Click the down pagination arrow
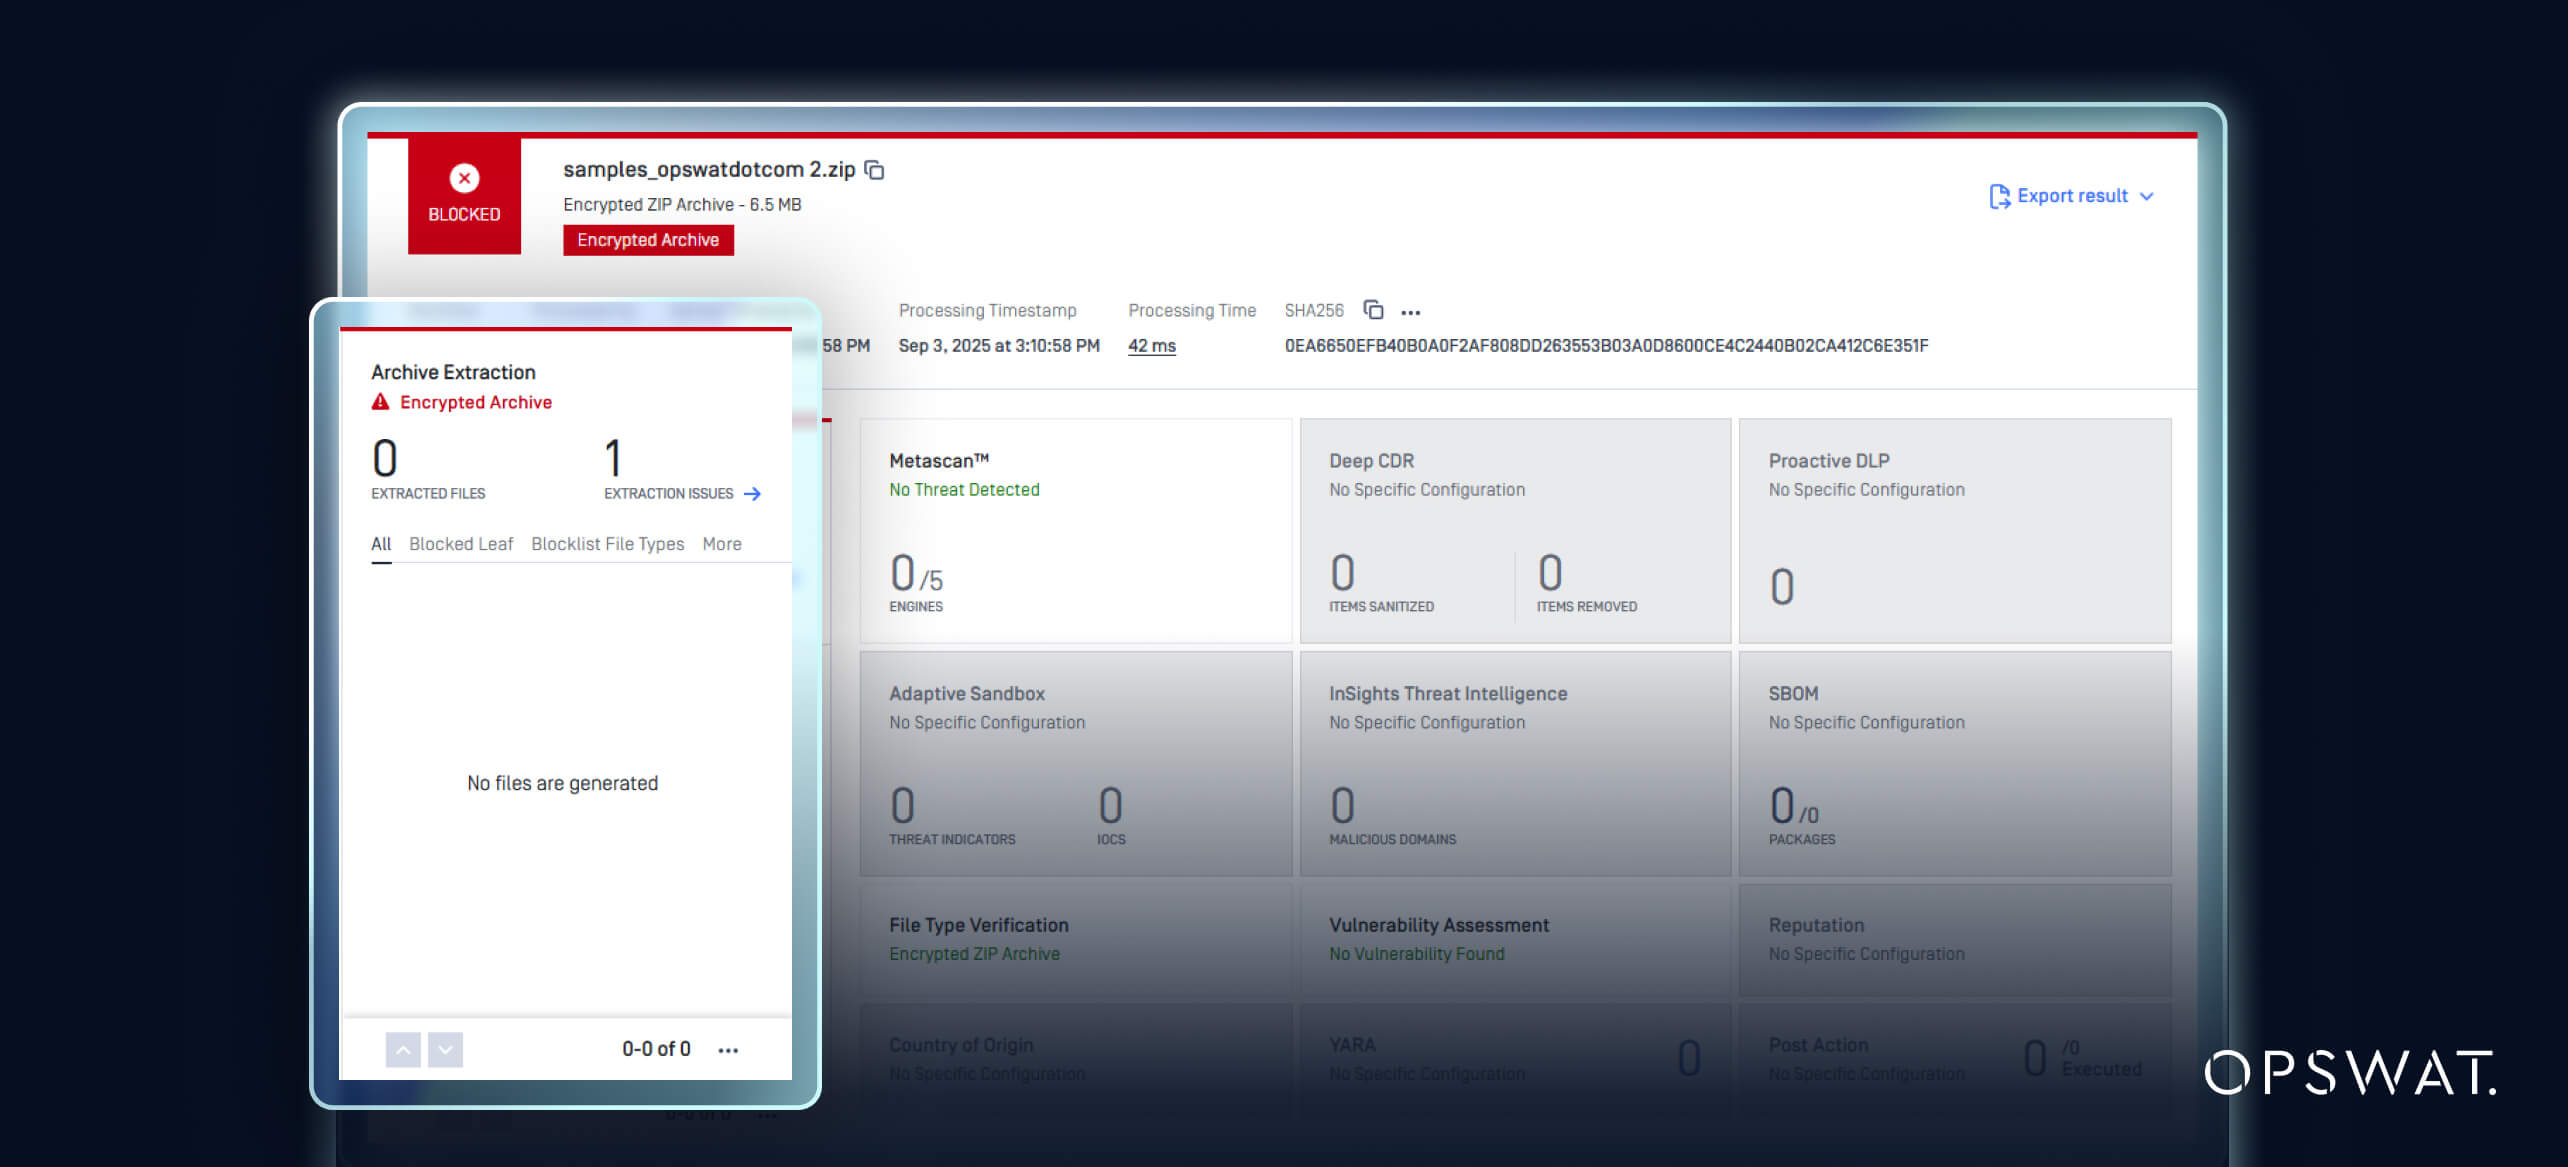The image size is (2568, 1167). 446,1050
